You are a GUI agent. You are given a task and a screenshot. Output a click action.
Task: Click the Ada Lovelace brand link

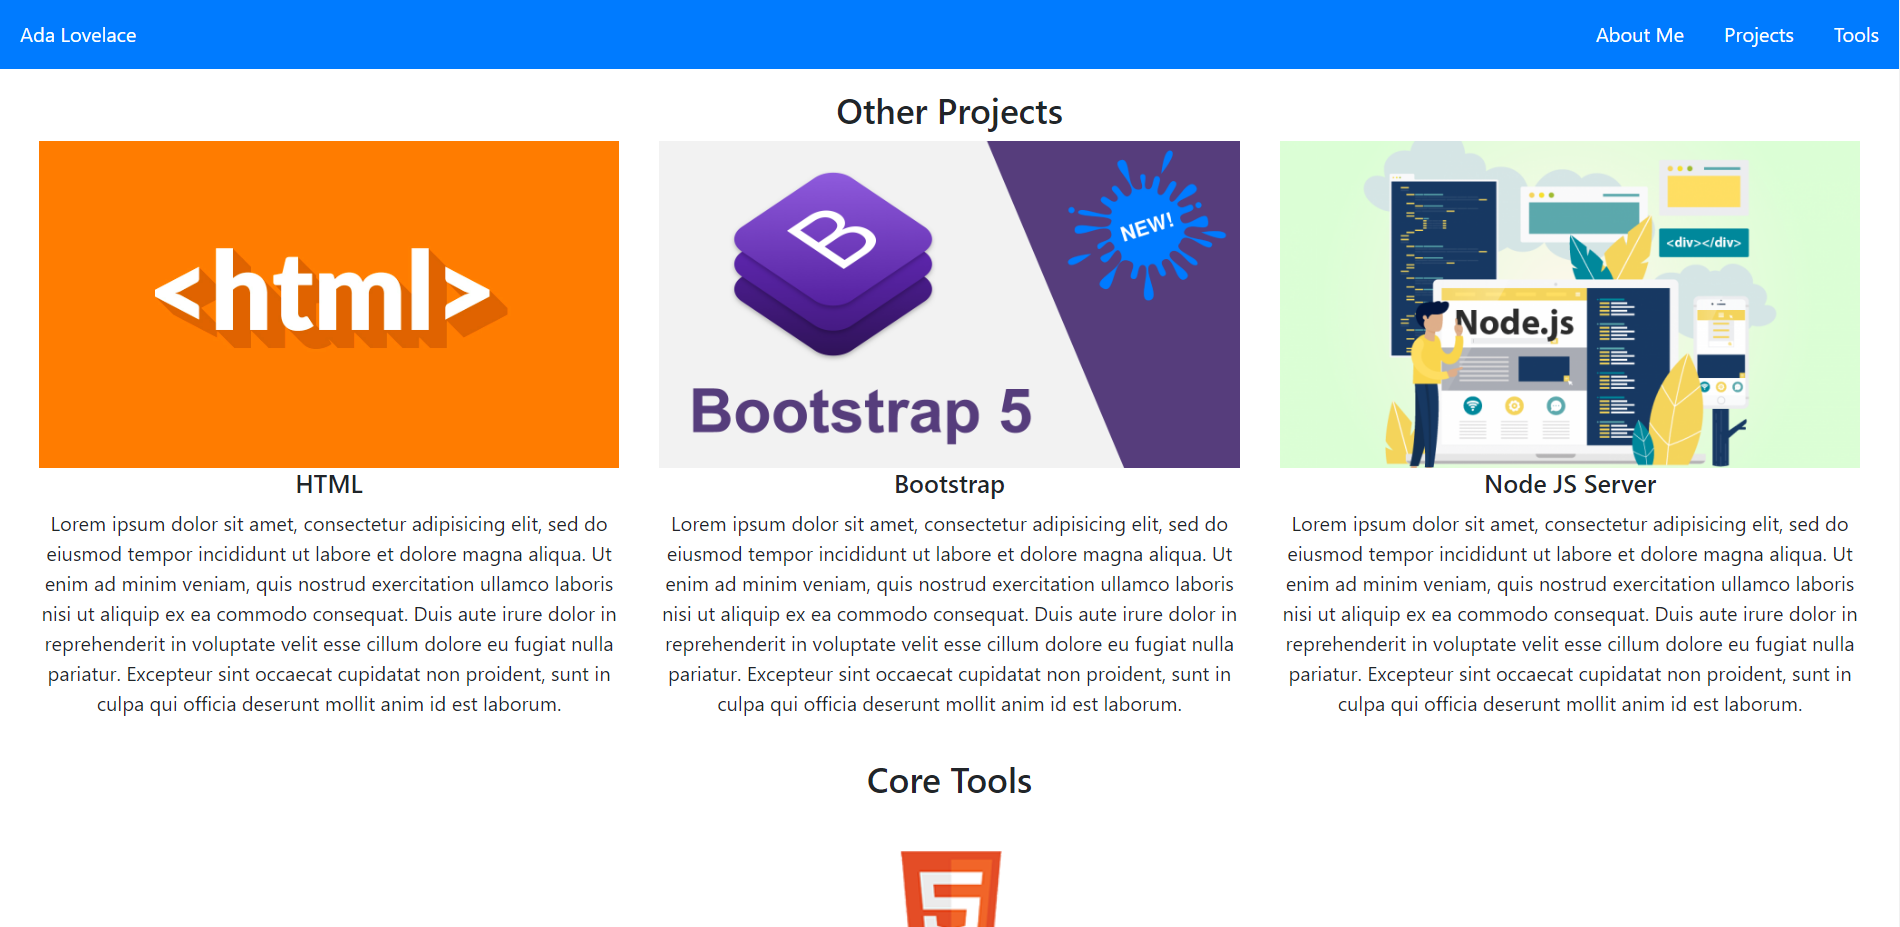pos(78,35)
